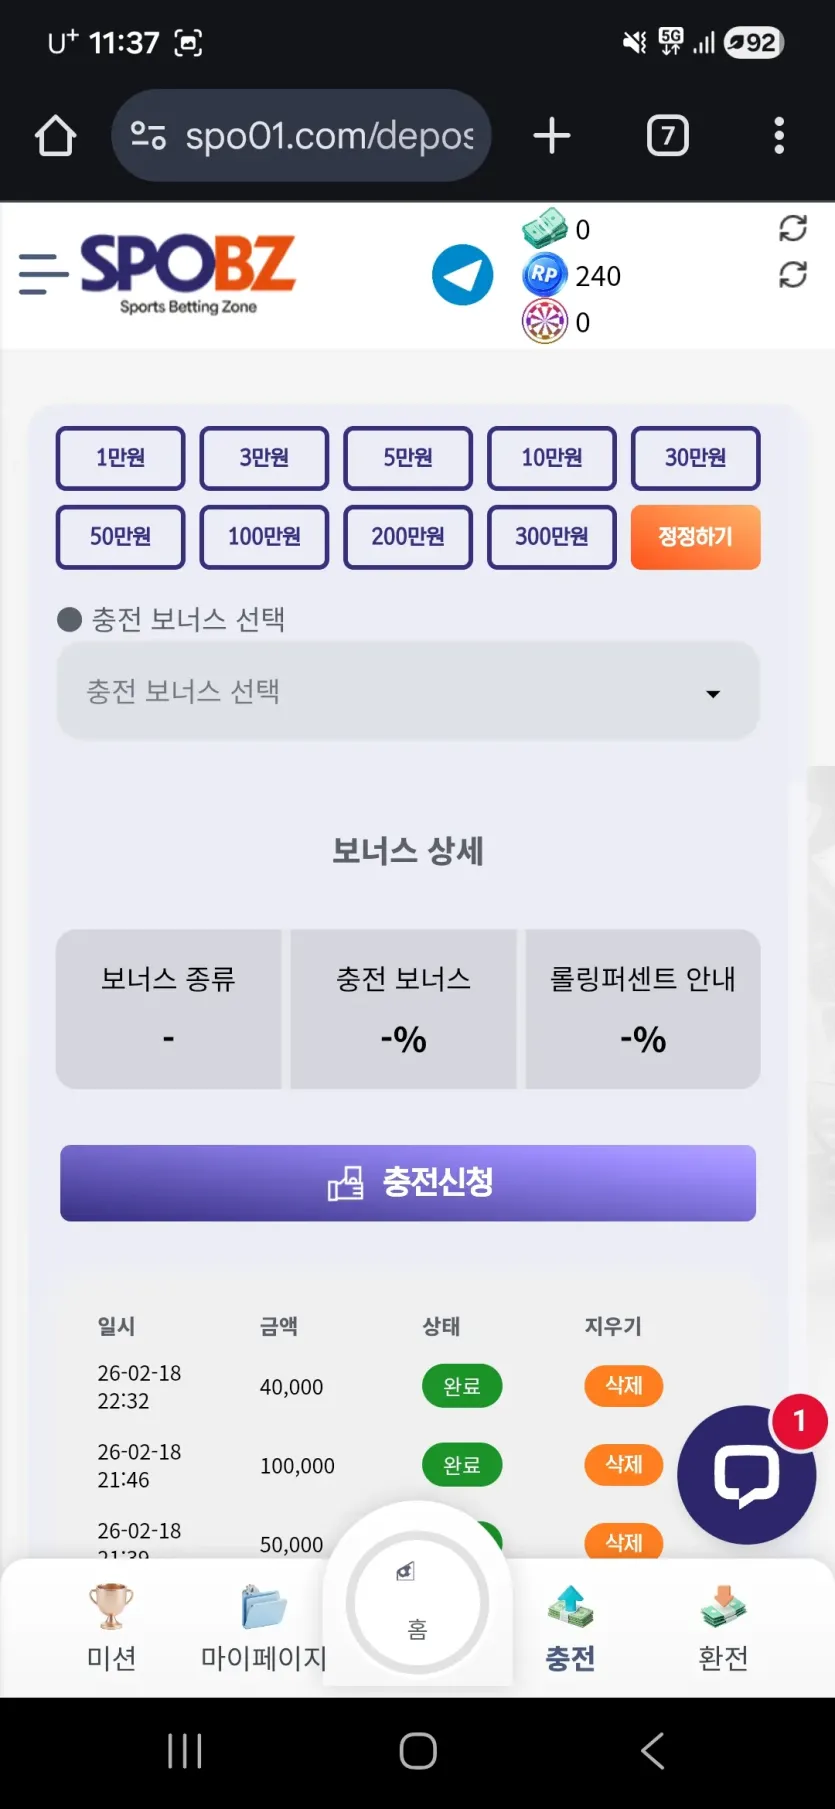Delete the 40,000 deposit record
835x1809 pixels.
coord(624,1386)
